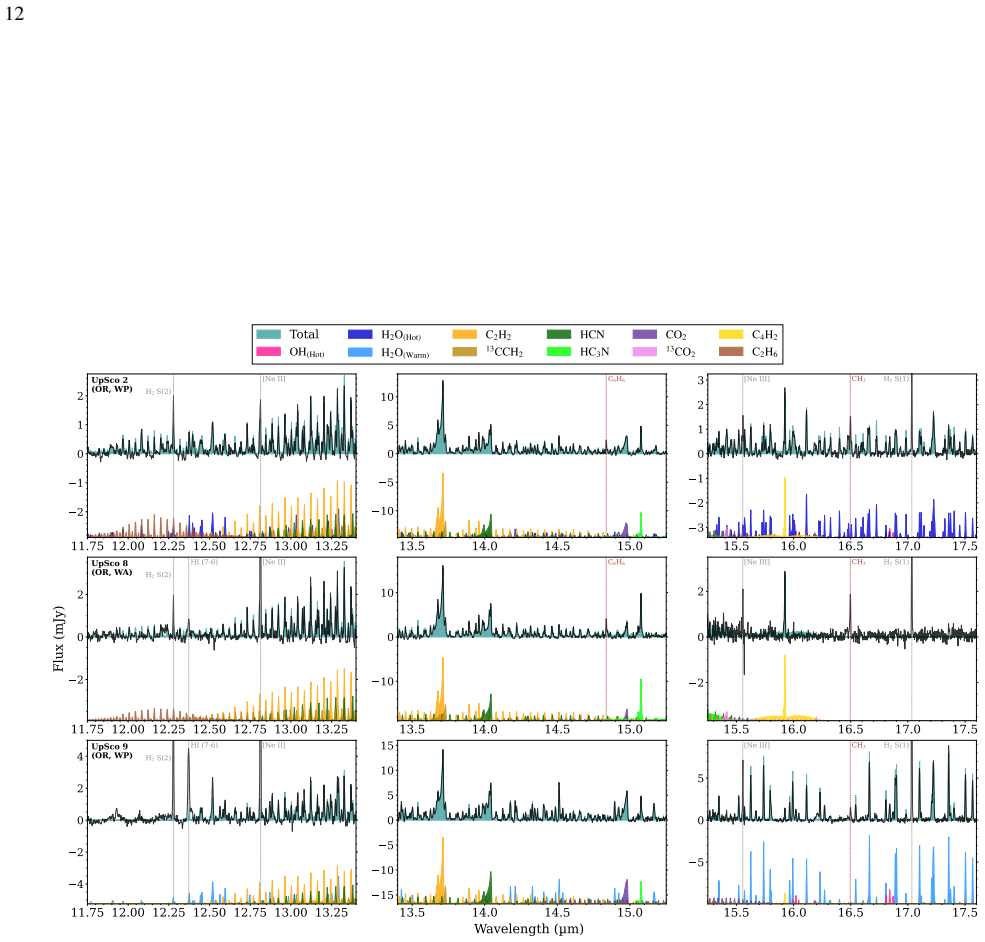
Task: Click the dark green HCN legend swatch
Action: [x=558, y=335]
